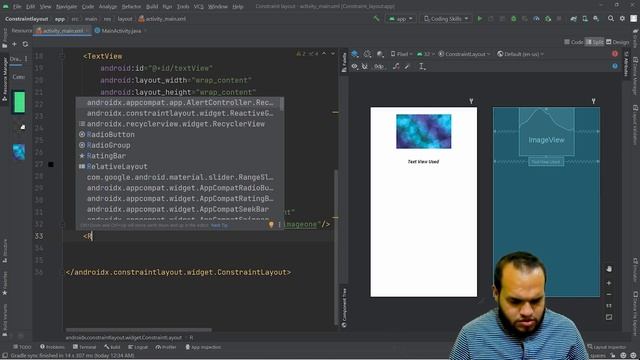This screenshot has height=360, width=640.
Task: Click the Sync Project with Gradle icon
Action: 573,19
